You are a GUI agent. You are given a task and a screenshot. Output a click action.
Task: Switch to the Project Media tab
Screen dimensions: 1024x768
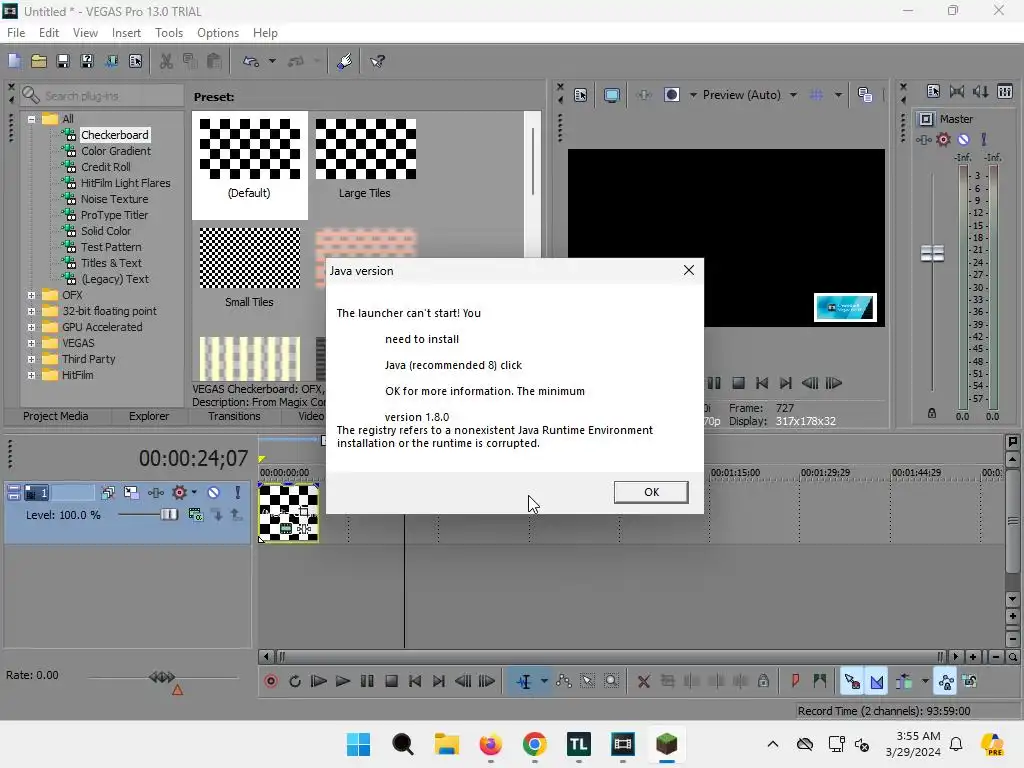point(56,416)
